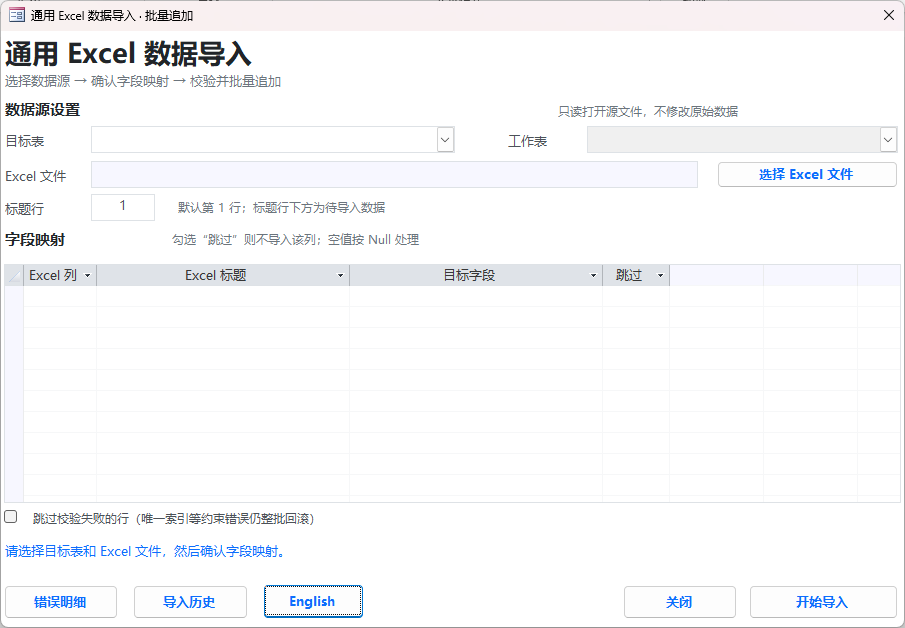905x628 pixels.
Task: Close the Excel import dialog window
Action: pos(889,16)
